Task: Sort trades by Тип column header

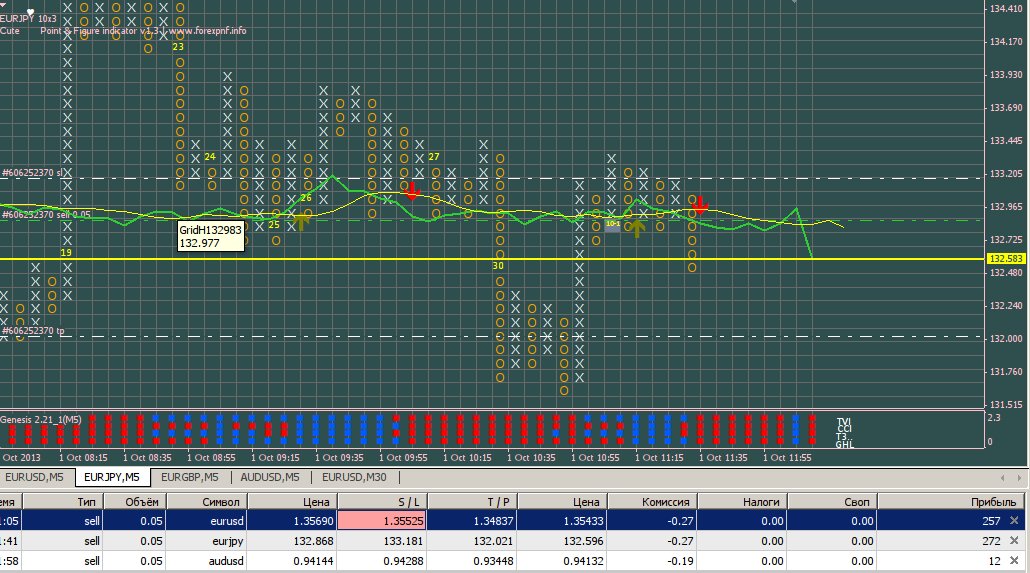Action: click(x=62, y=501)
